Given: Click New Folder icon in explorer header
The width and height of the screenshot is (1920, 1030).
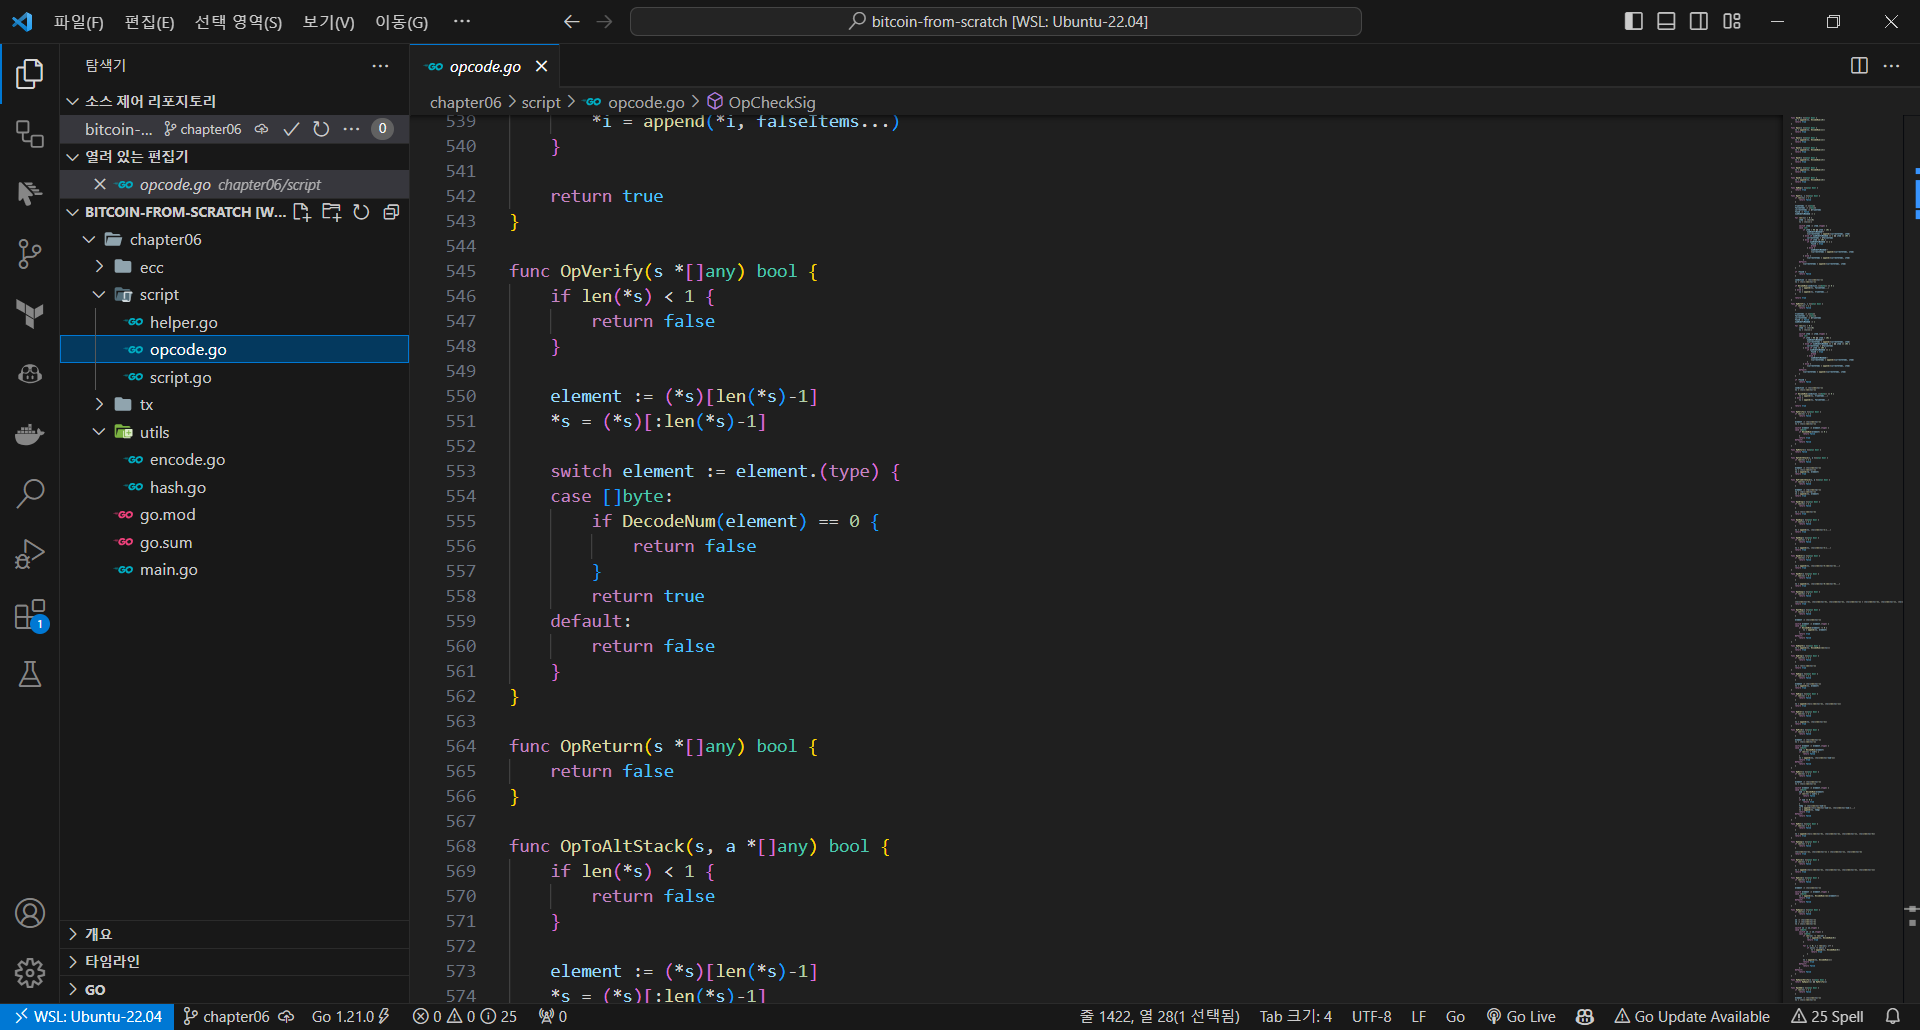Looking at the screenshot, I should coord(332,212).
